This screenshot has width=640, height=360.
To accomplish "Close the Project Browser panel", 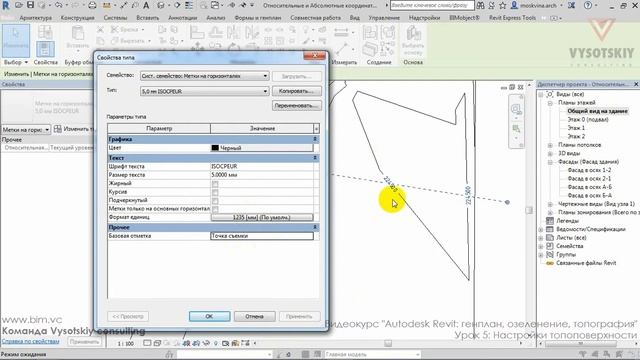I will pos(636,84).
